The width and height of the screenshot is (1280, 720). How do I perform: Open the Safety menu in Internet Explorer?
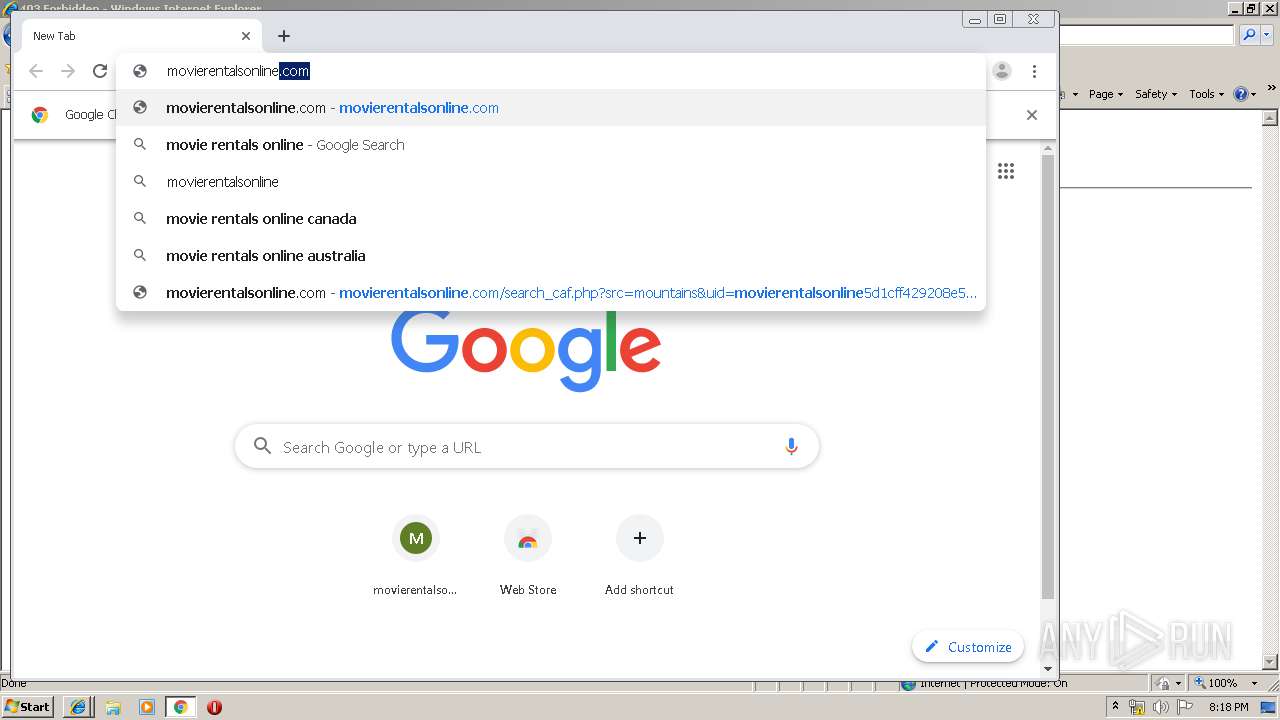[x=1155, y=94]
